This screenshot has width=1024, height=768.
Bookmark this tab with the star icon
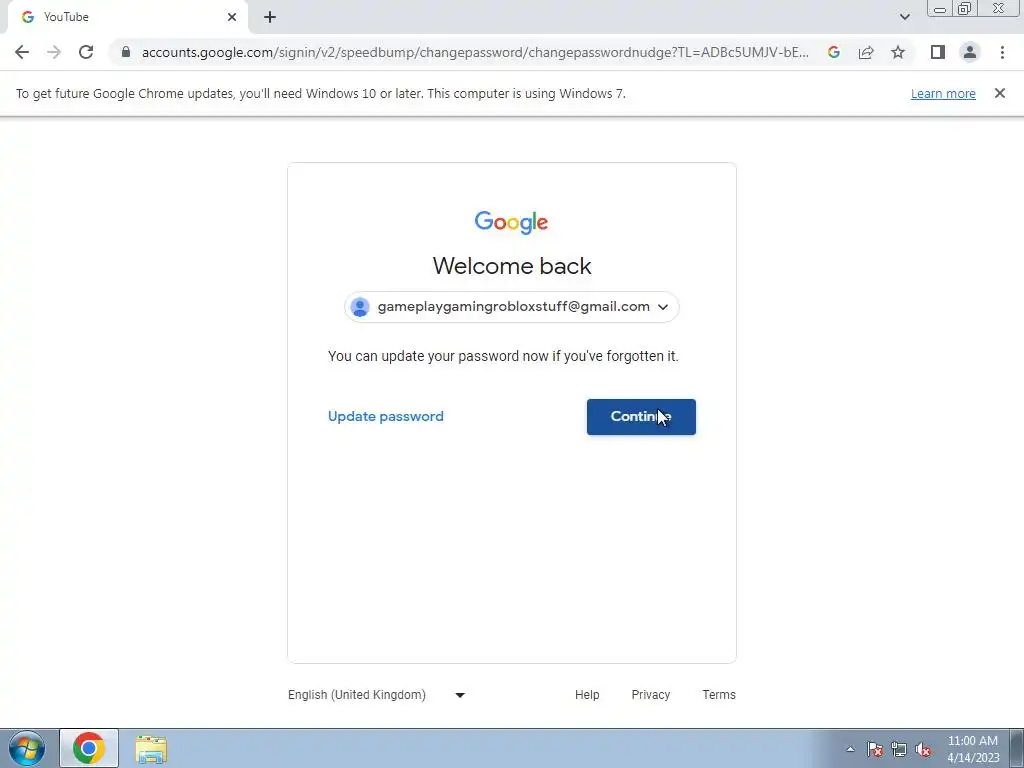tap(898, 52)
